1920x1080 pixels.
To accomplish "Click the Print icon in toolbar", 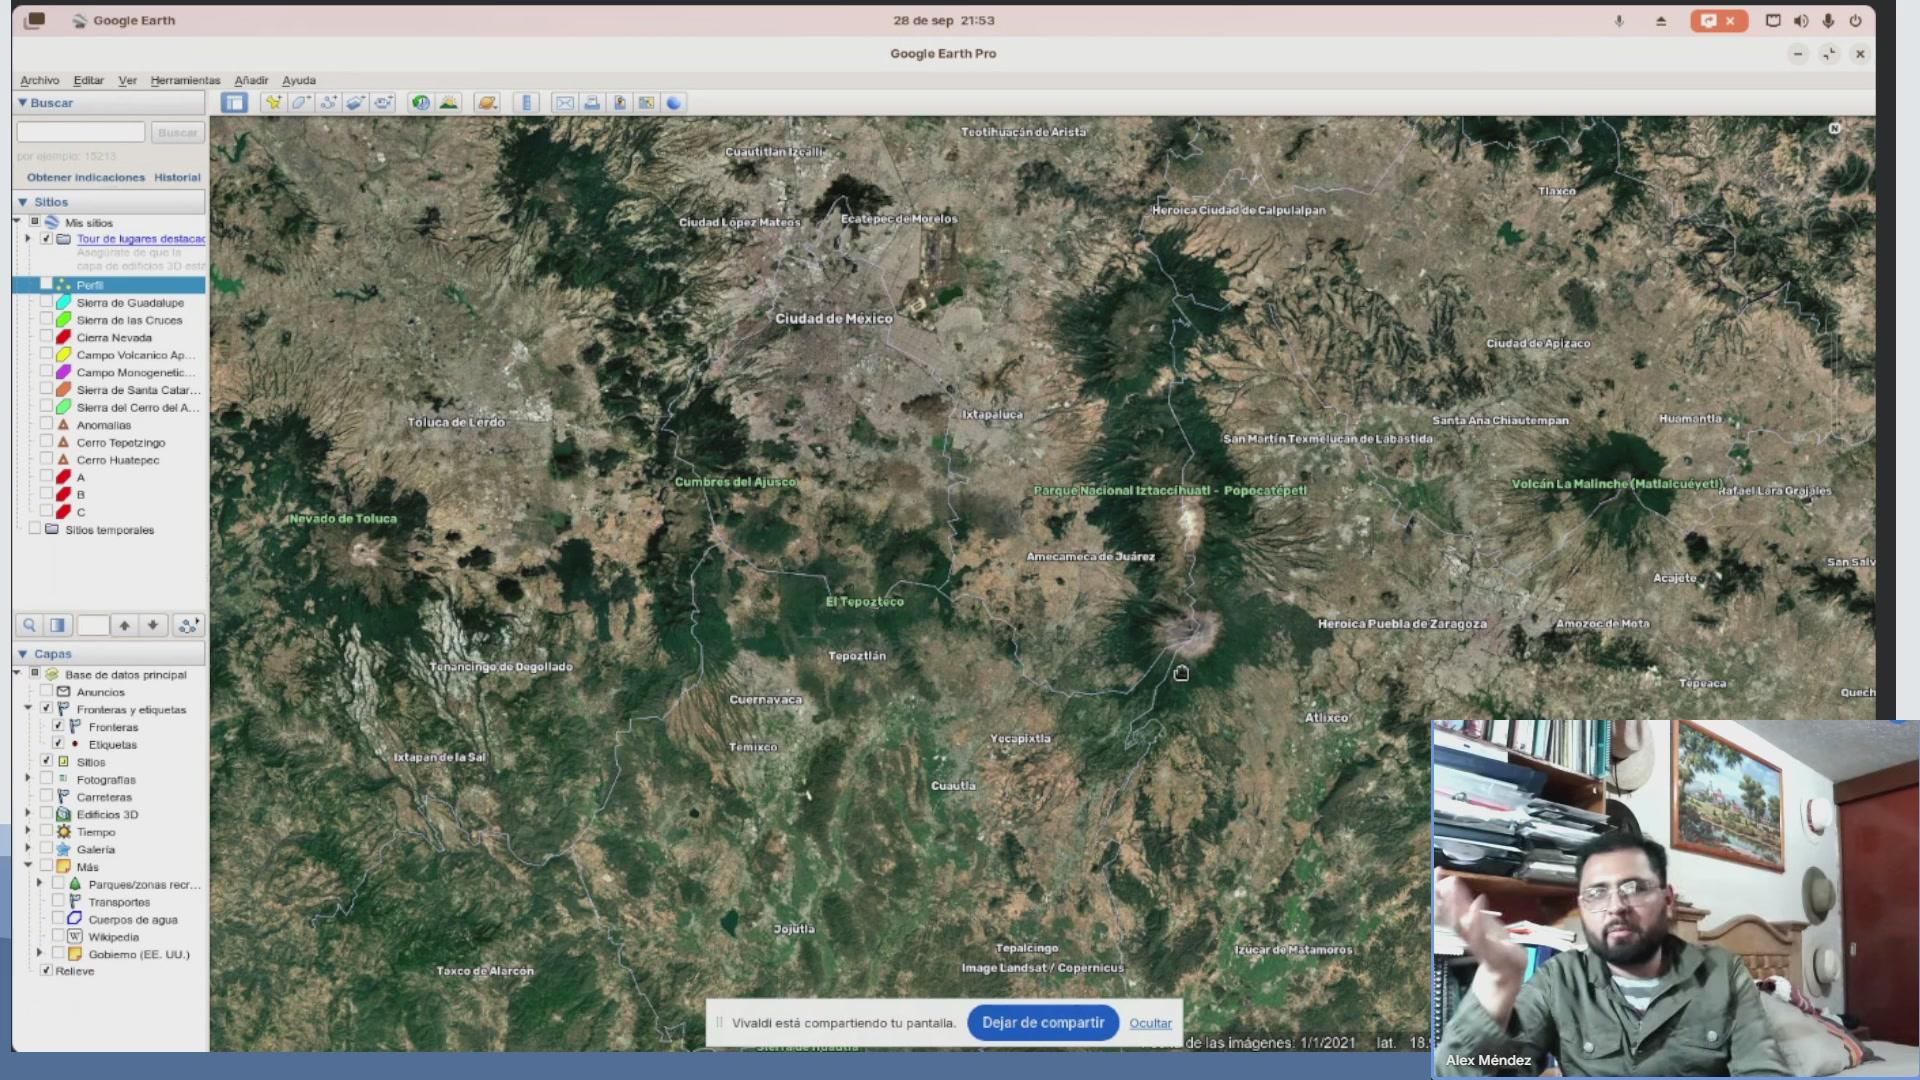I will (x=592, y=103).
